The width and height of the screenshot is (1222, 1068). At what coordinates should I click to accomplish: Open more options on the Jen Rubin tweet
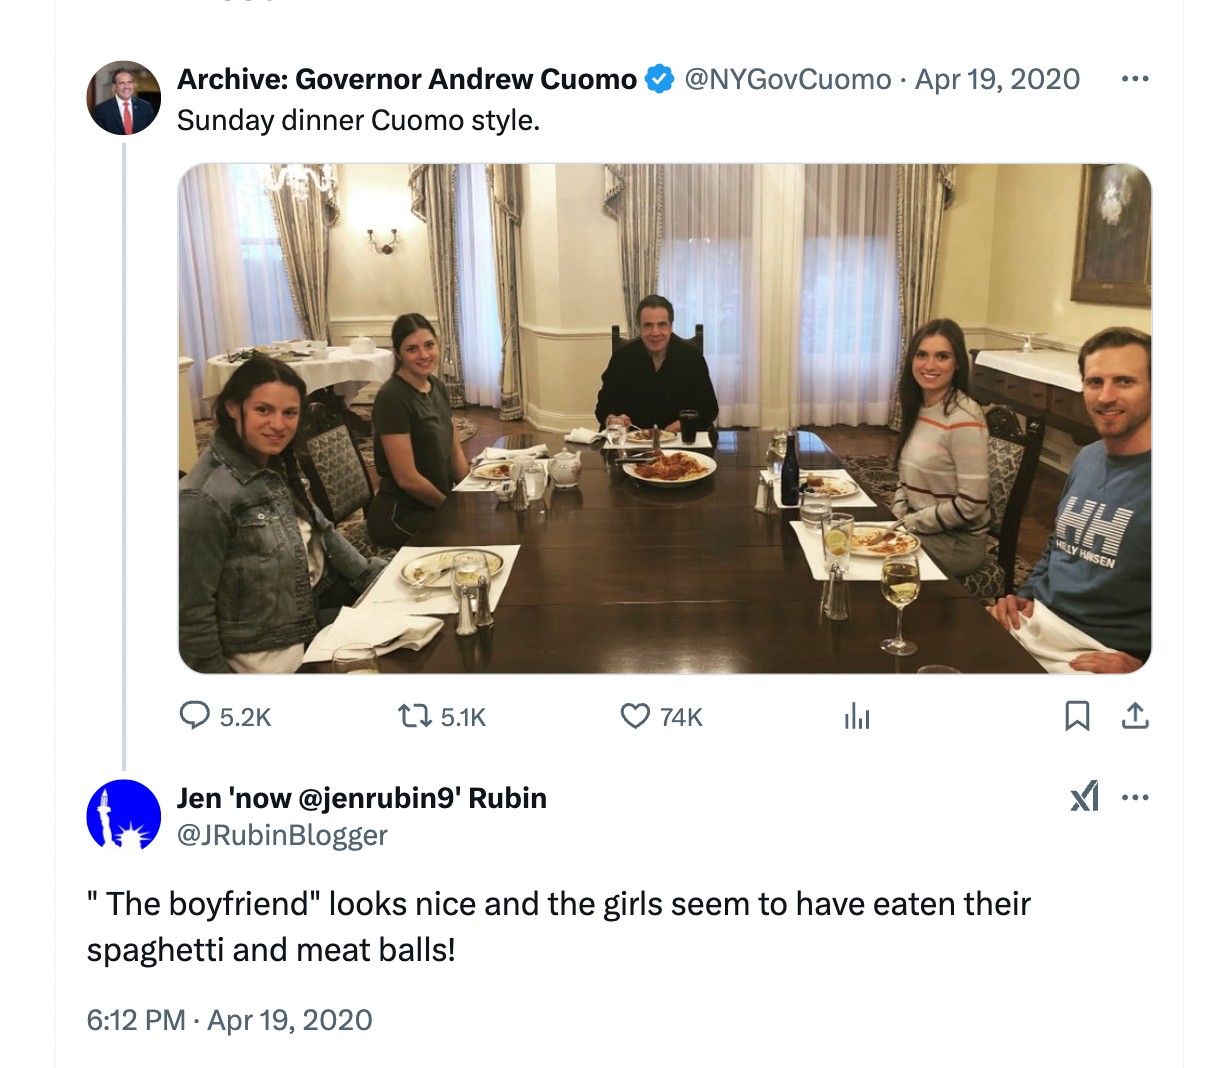(x=1135, y=798)
